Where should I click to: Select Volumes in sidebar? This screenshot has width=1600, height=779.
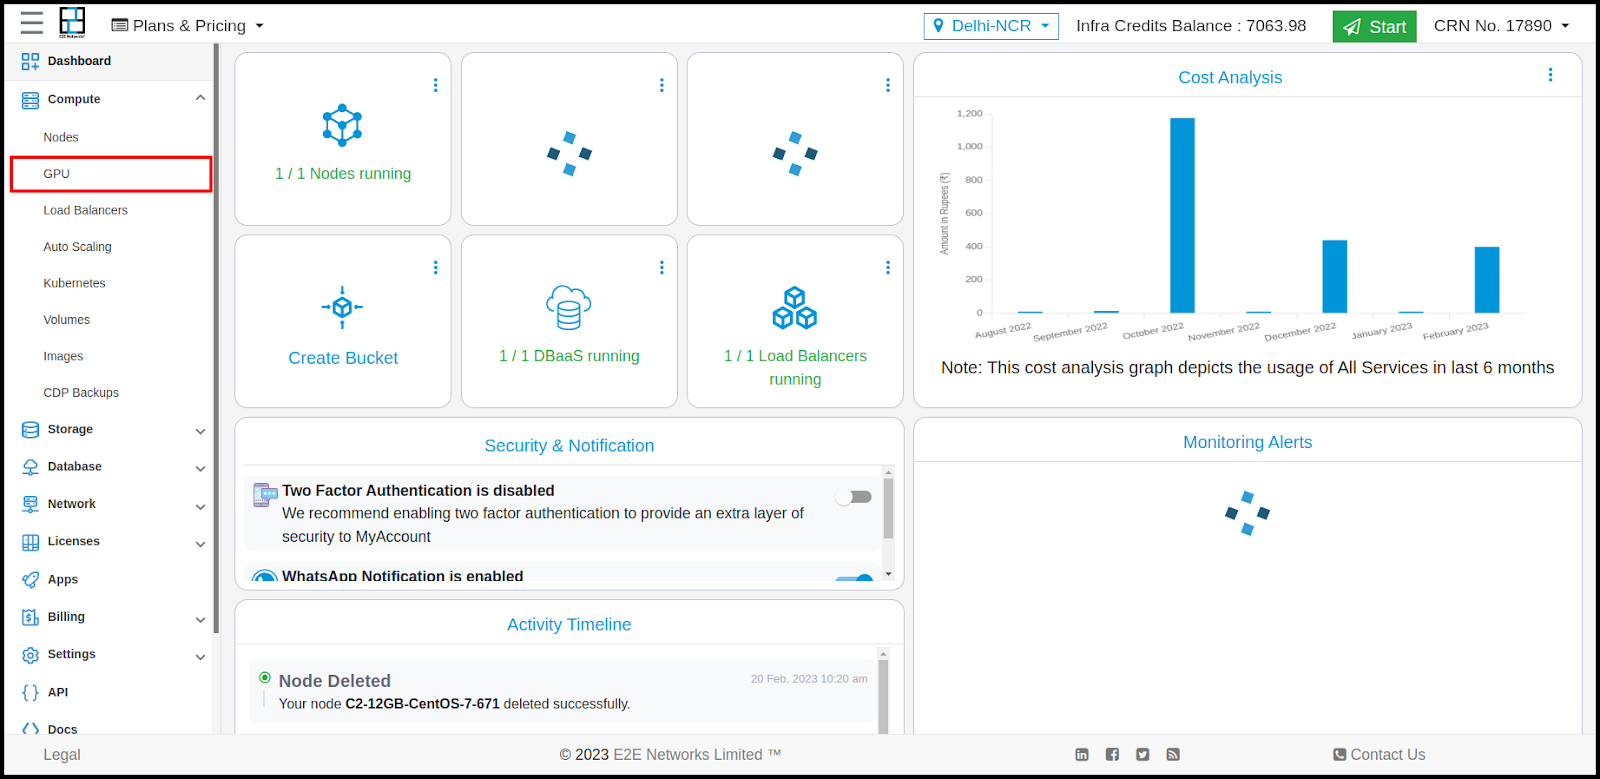point(66,320)
